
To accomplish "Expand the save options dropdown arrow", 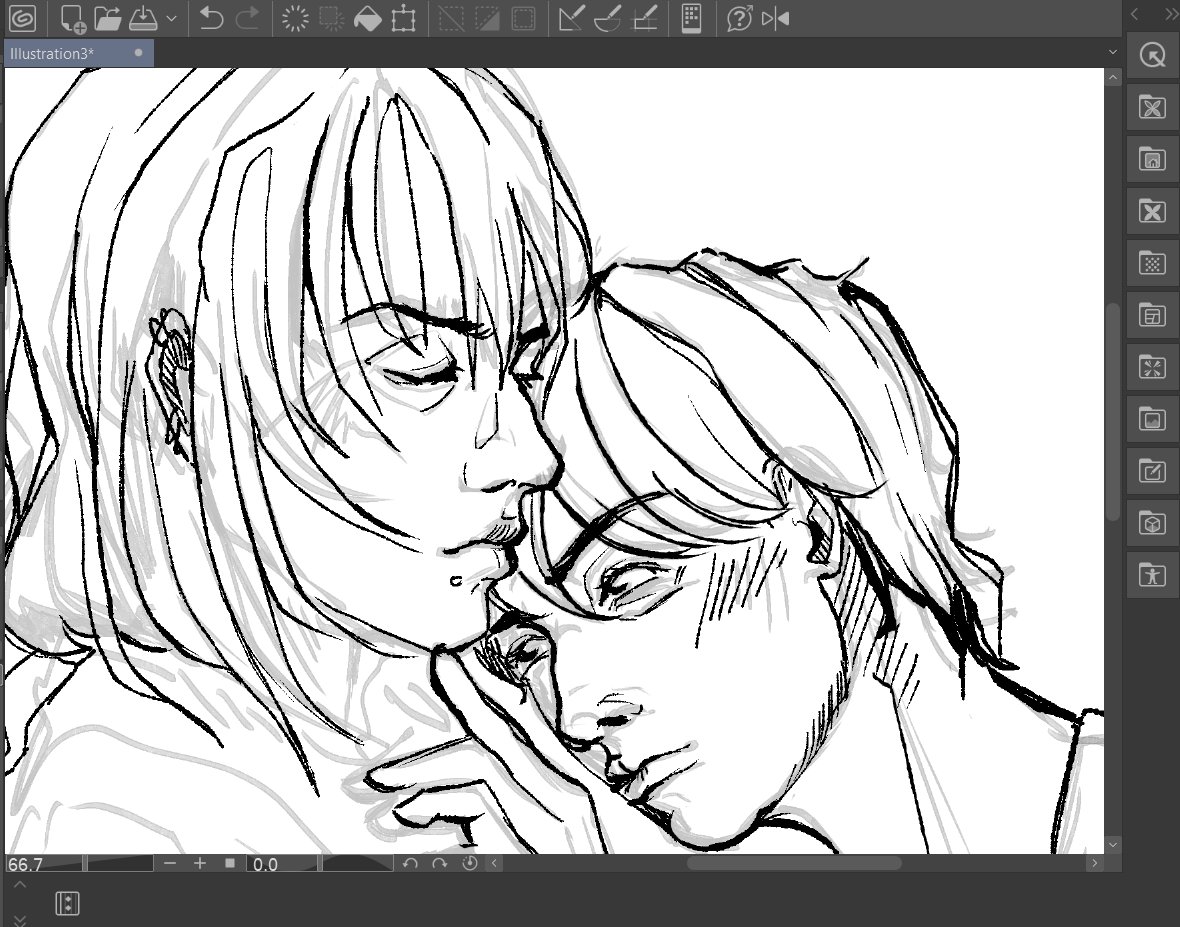I will pyautogui.click(x=171, y=18).
